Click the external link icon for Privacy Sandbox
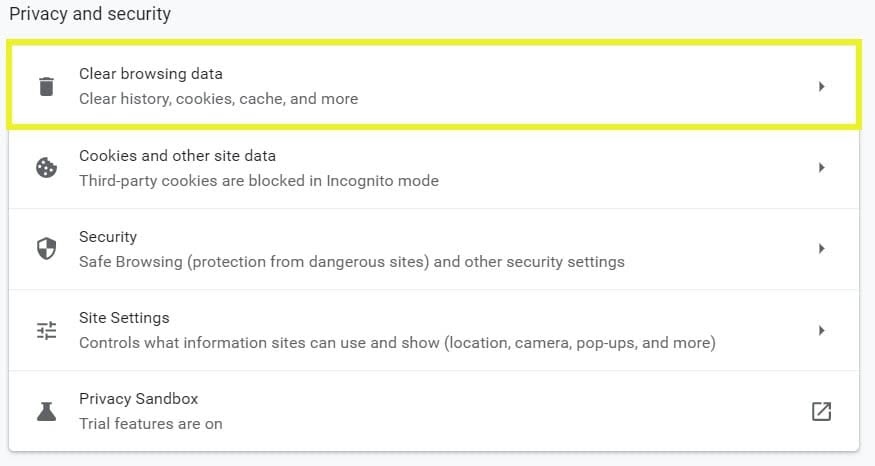 click(821, 411)
